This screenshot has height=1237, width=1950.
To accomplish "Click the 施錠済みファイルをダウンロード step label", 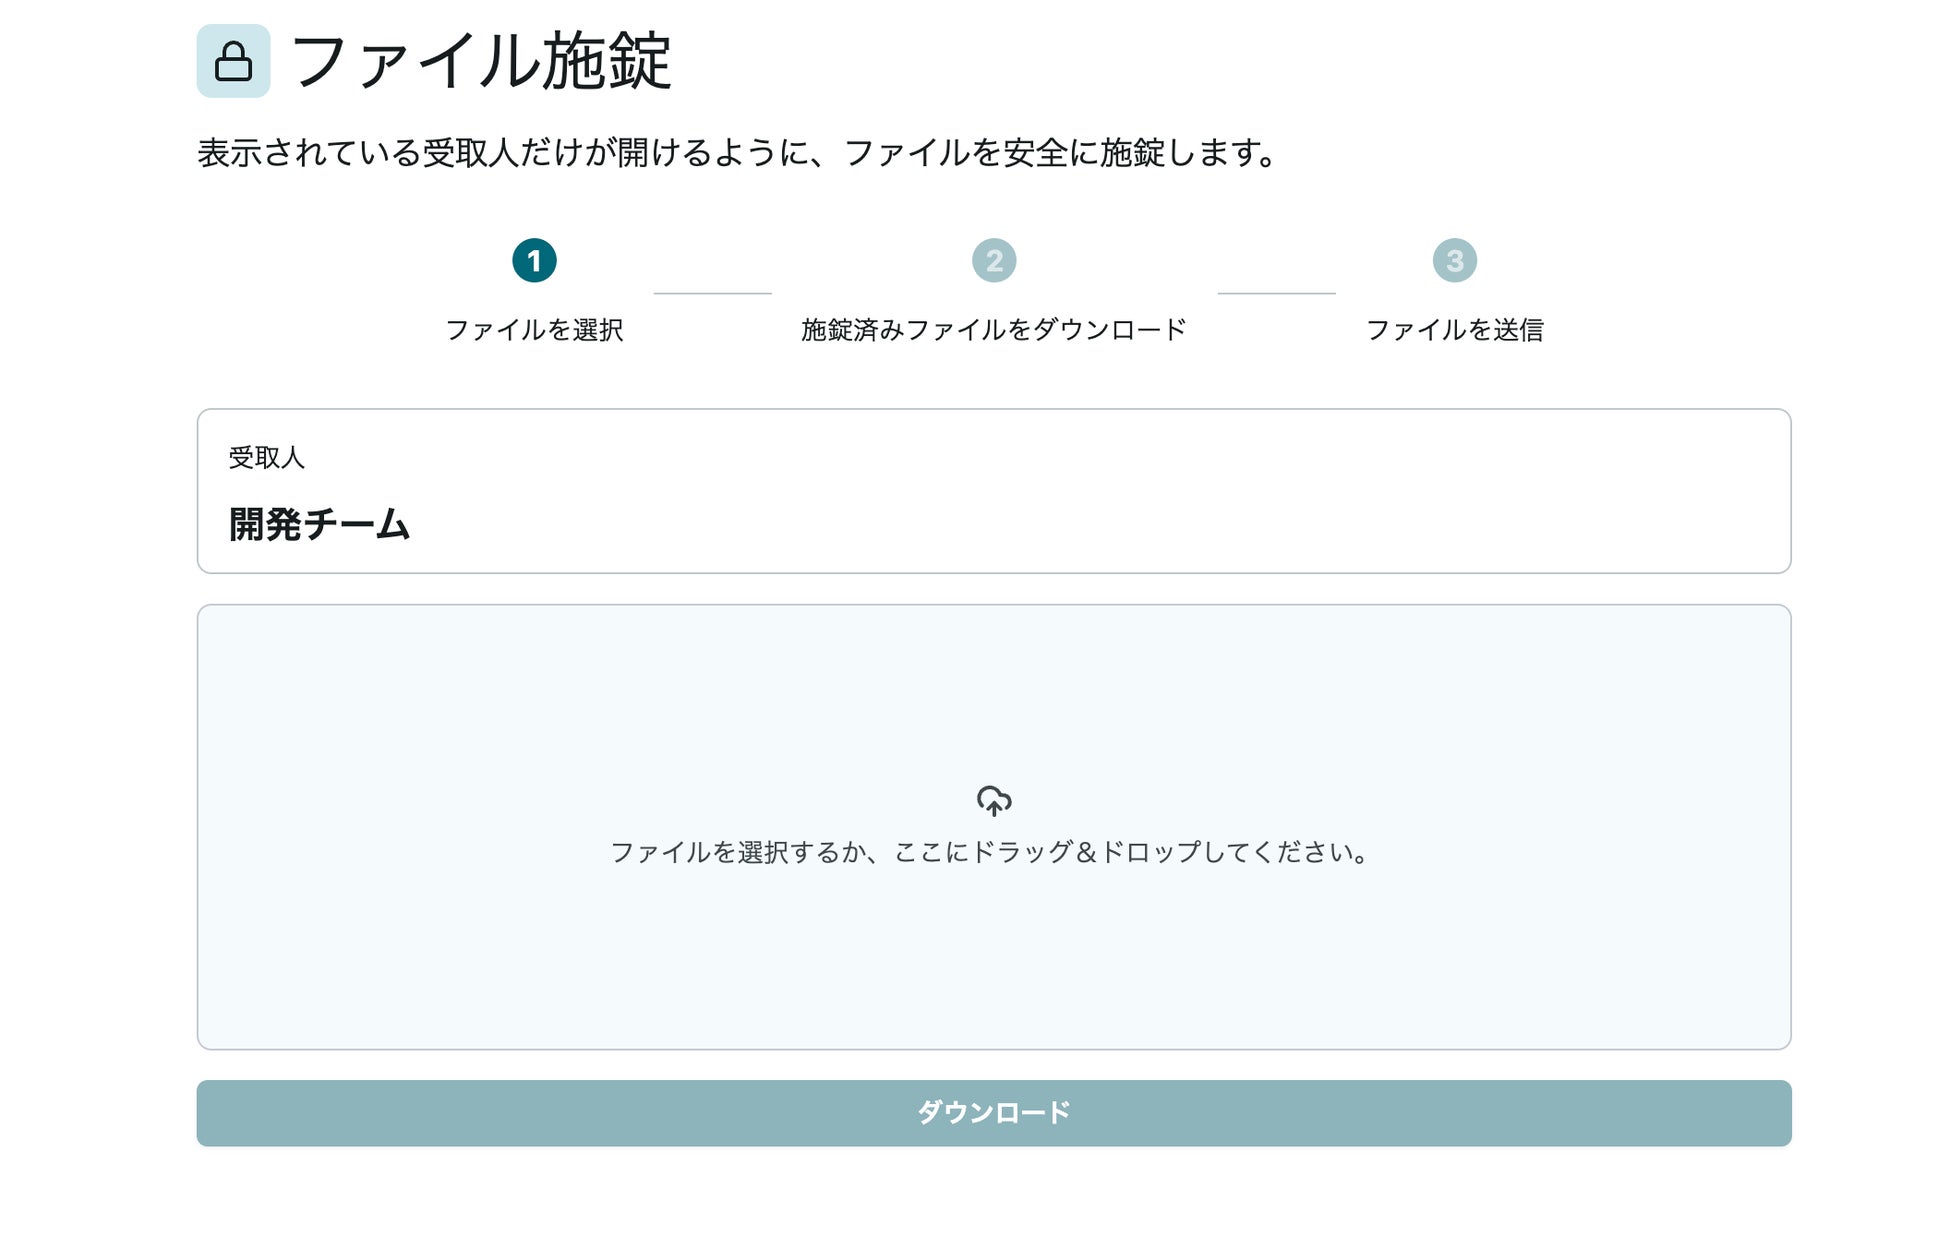I will coord(994,330).
